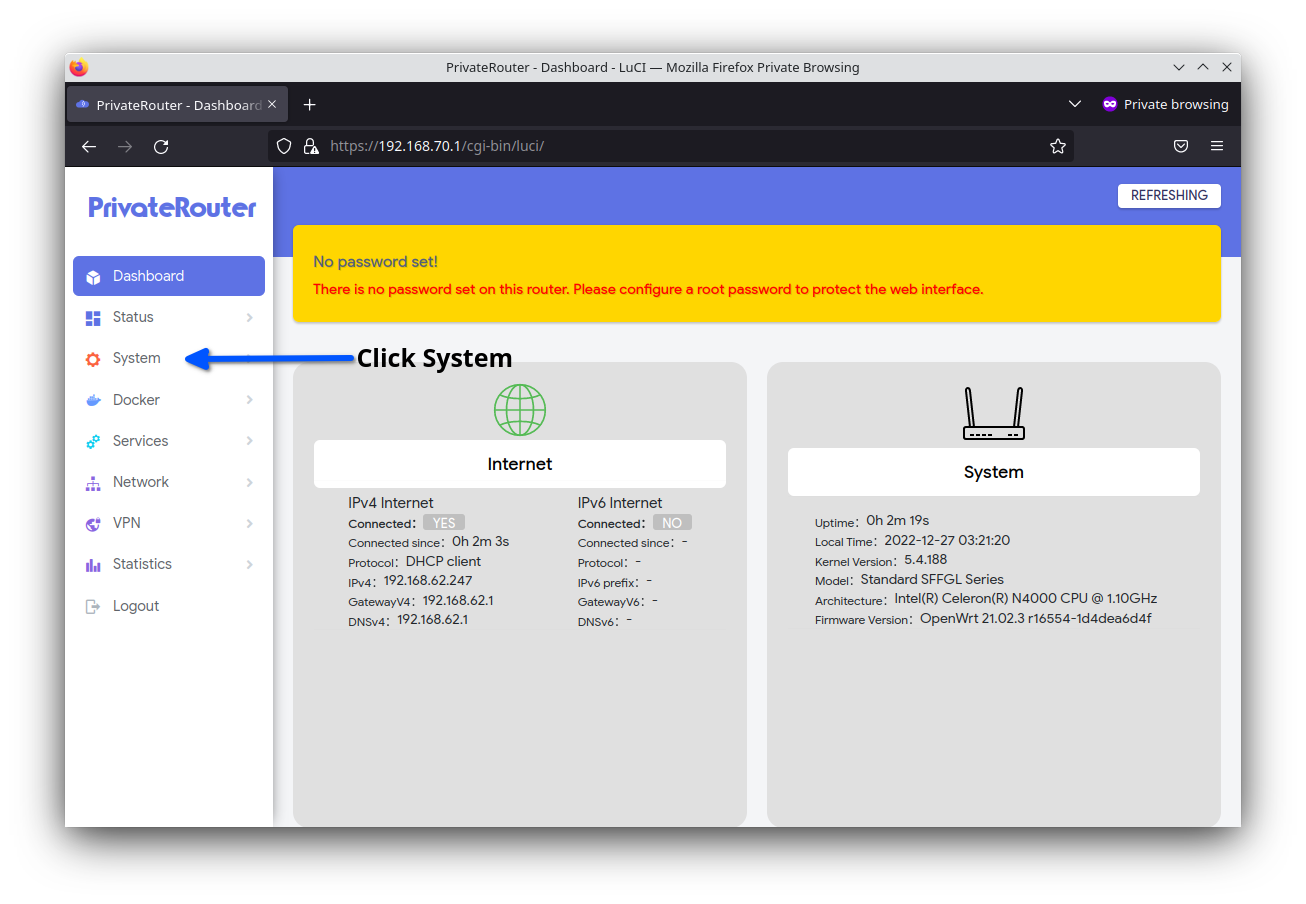This screenshot has width=1306, height=904.
Task: Expand the VPN menu chevron
Action: (249, 524)
